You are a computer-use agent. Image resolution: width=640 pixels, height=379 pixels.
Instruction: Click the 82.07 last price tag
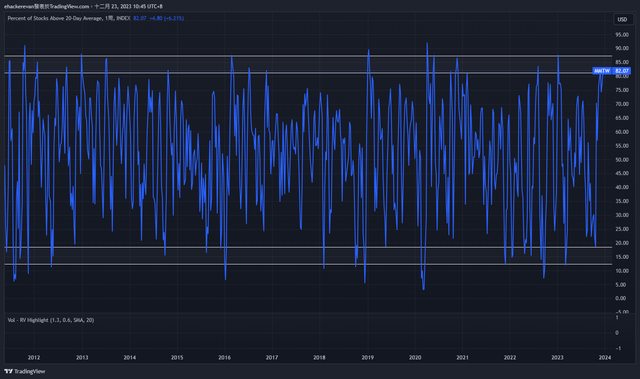pos(622,71)
